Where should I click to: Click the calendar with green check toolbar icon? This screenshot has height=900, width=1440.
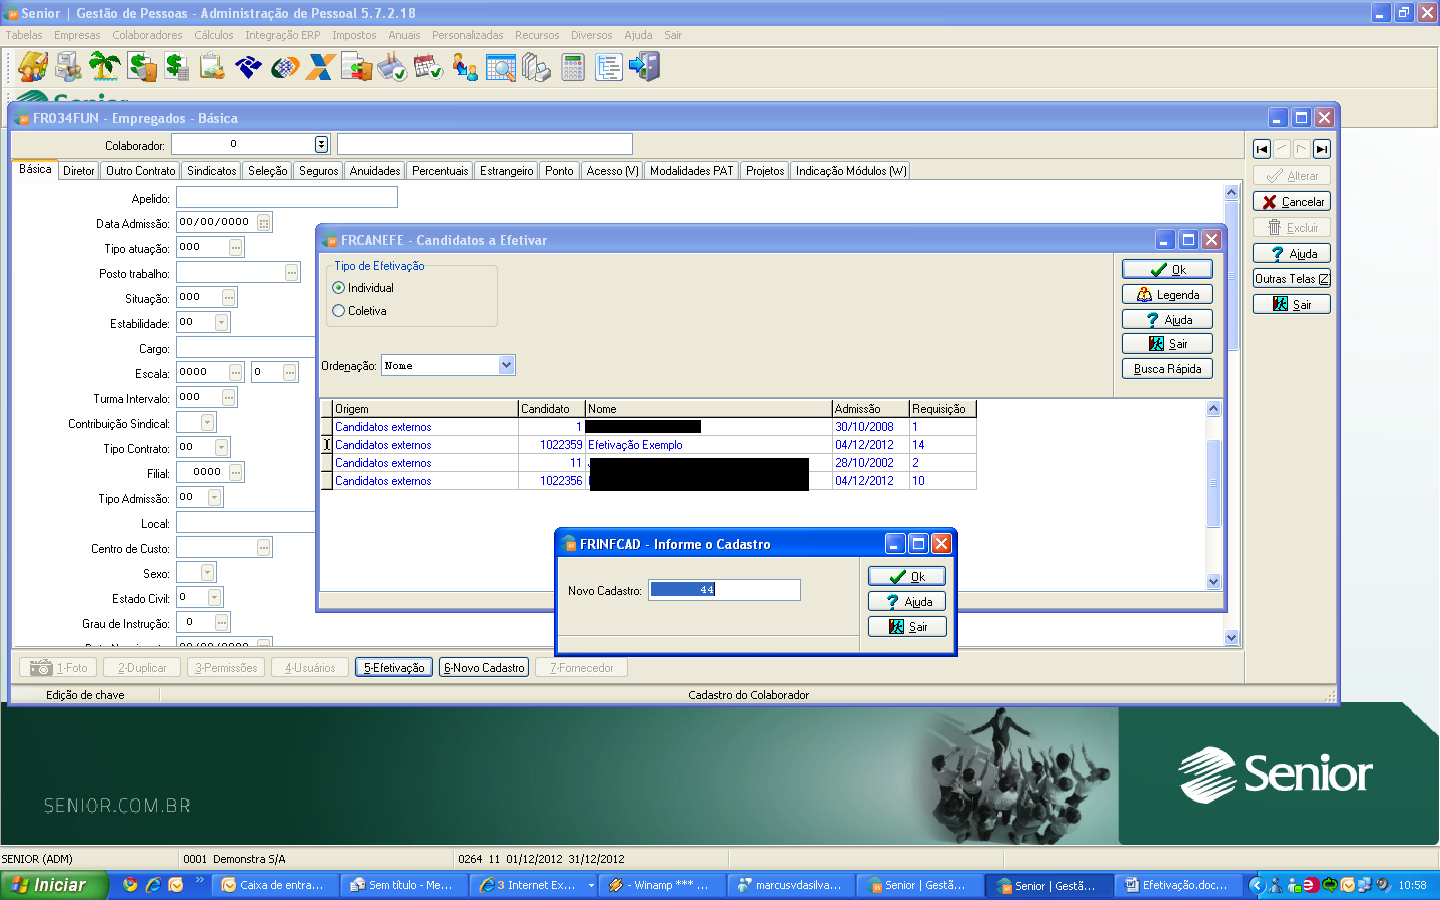tap(429, 67)
